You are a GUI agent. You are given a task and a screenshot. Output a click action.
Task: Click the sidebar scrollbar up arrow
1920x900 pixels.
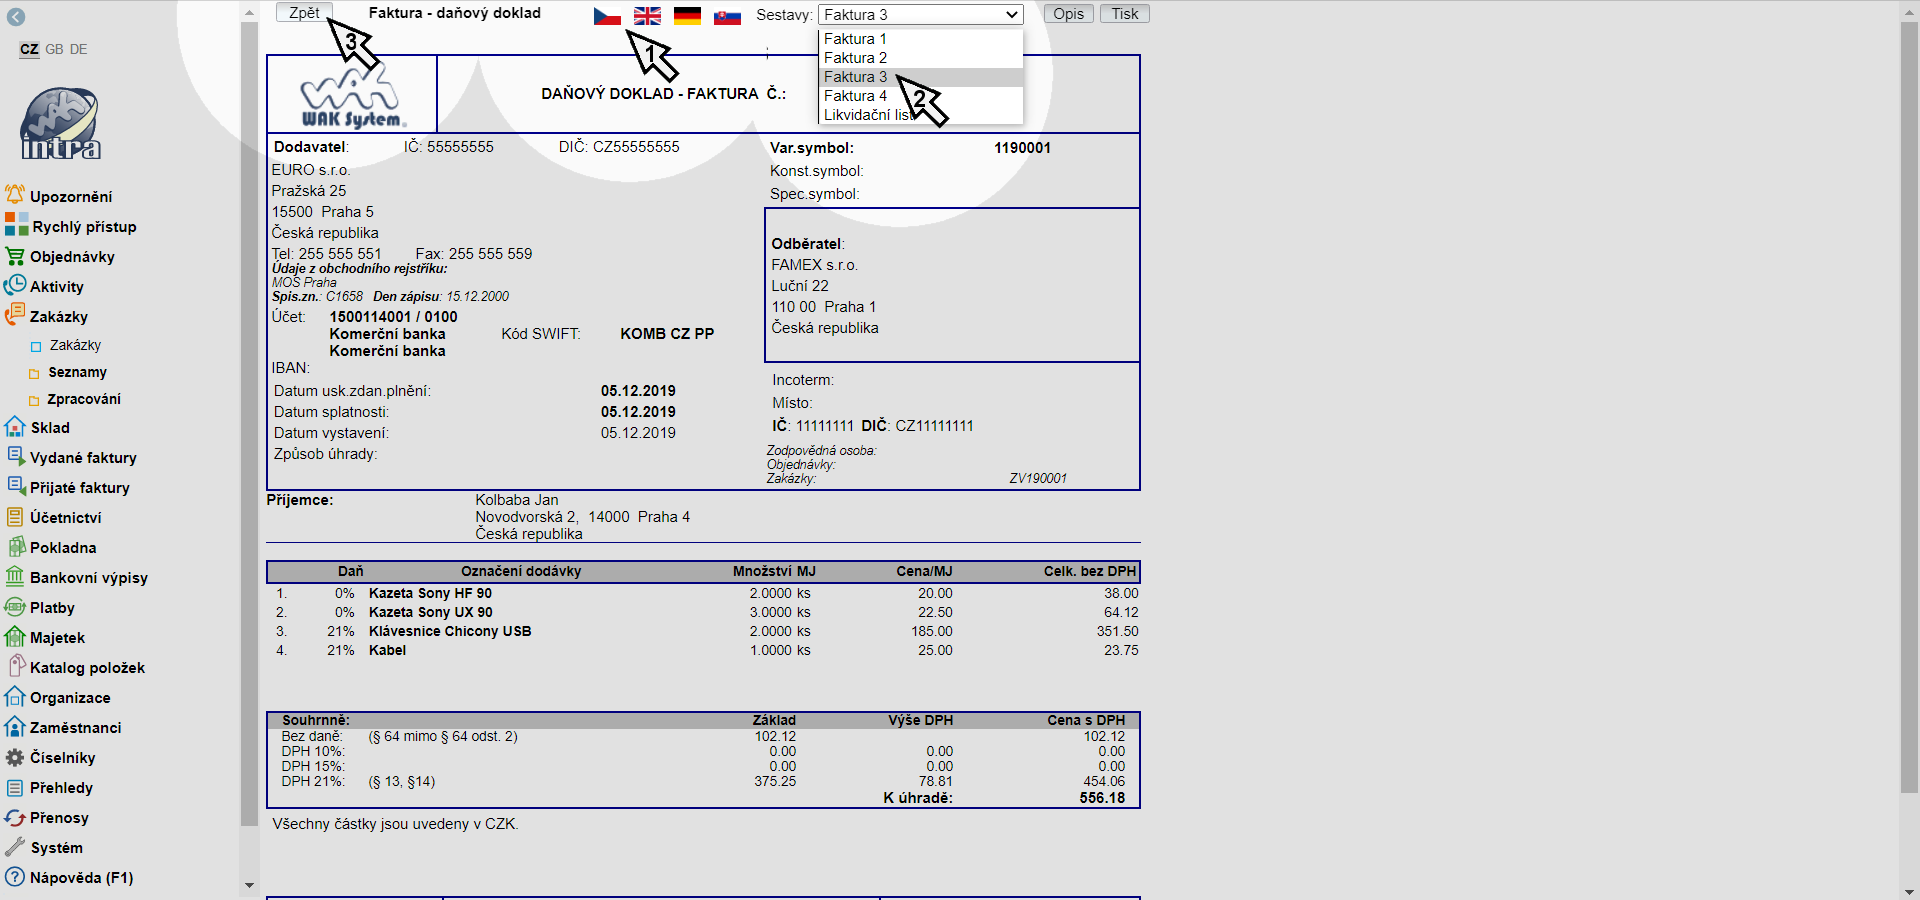[249, 13]
